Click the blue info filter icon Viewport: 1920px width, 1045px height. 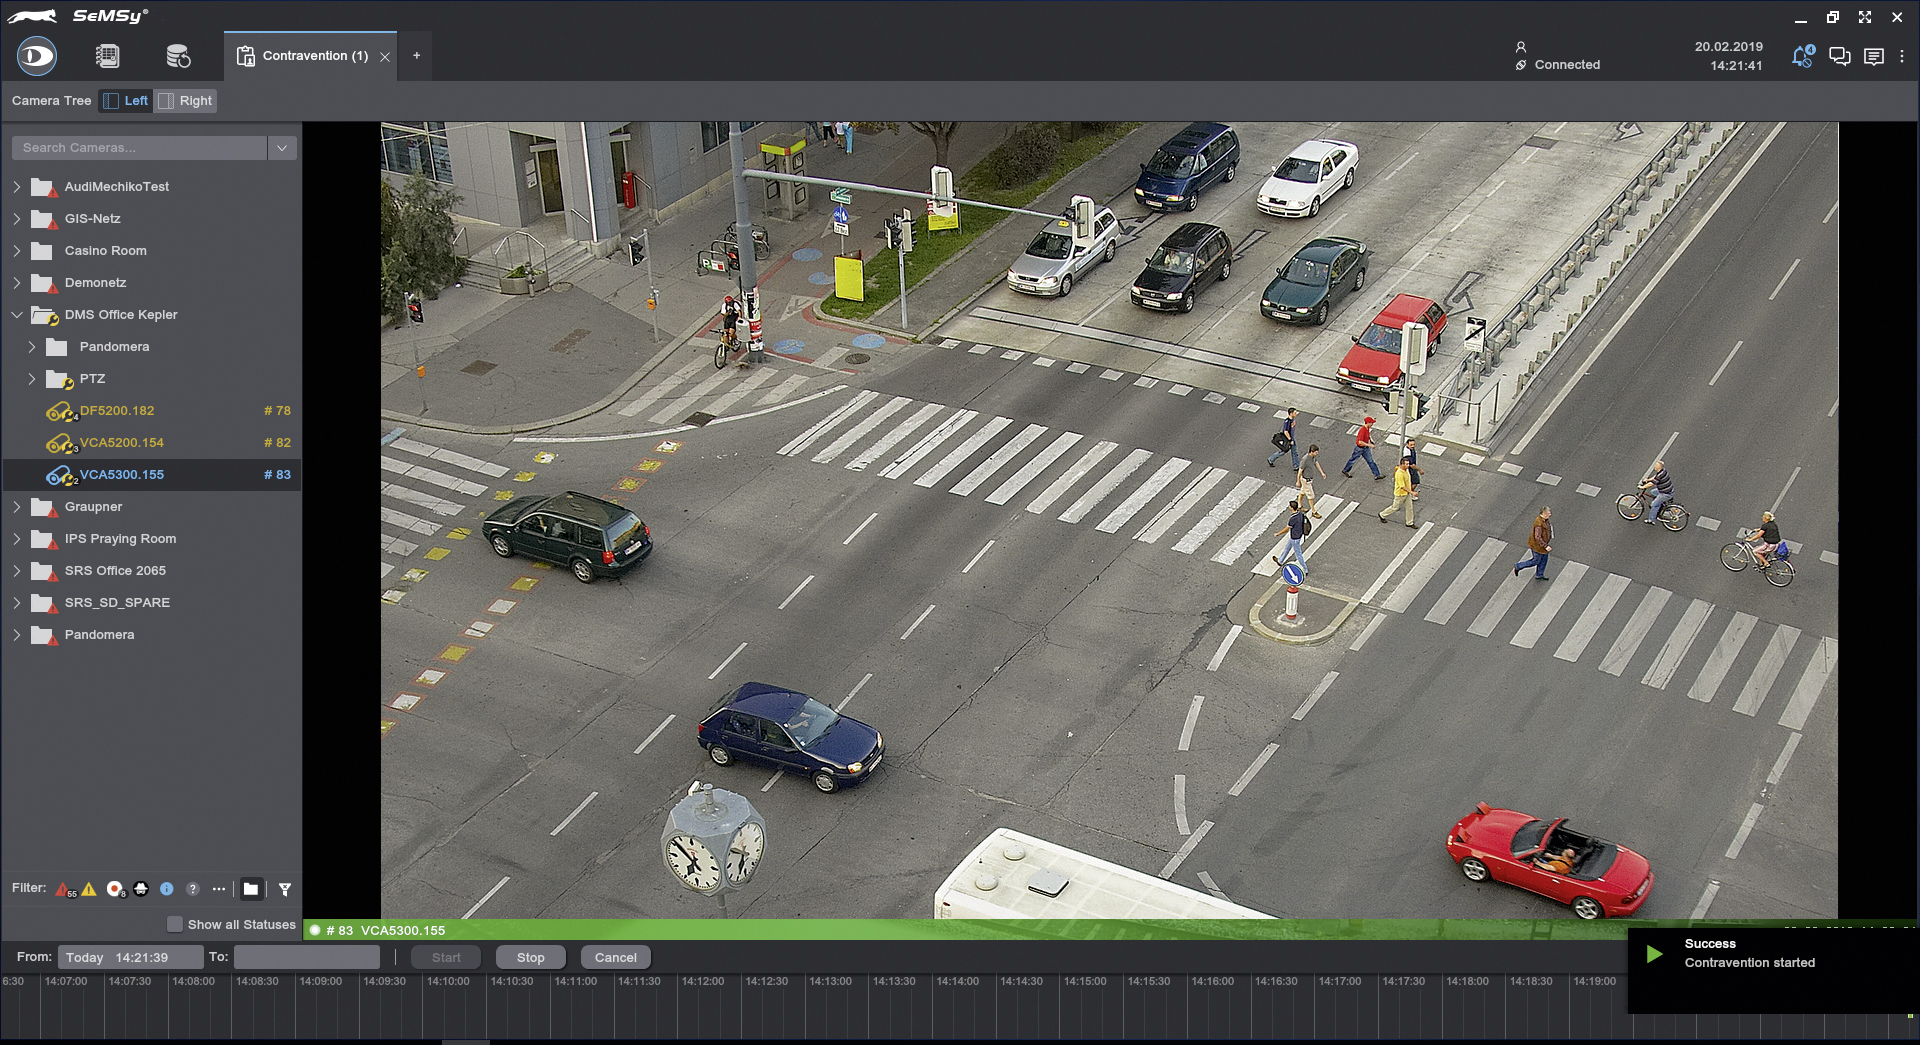[167, 889]
